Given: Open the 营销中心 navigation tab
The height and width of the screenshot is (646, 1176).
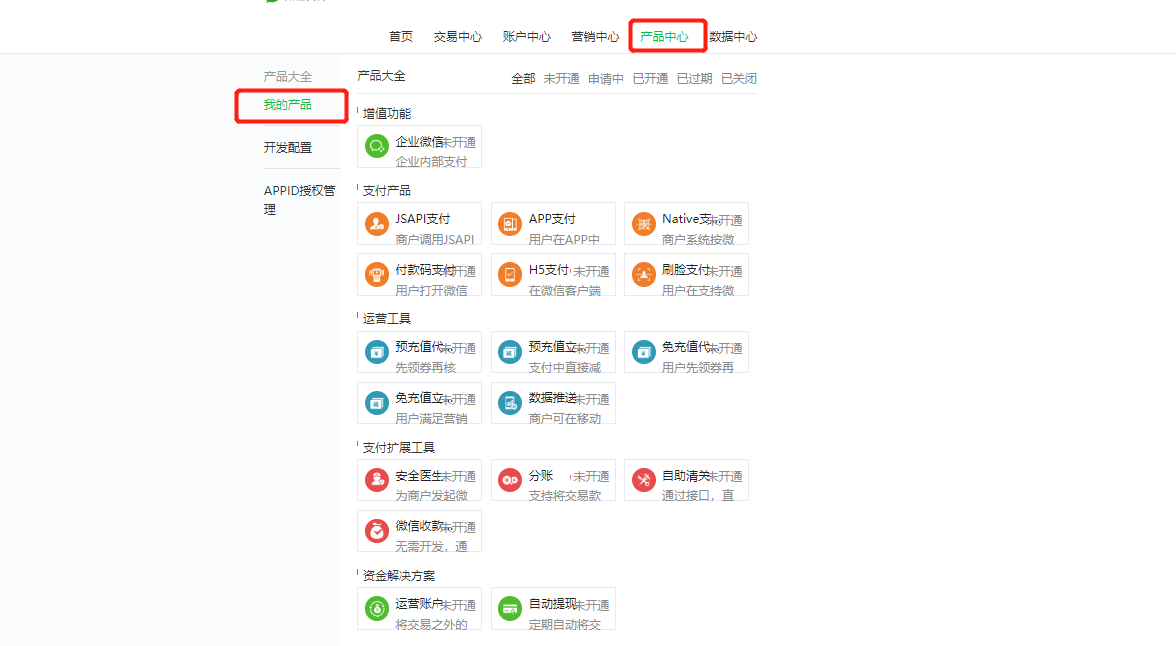Looking at the screenshot, I should point(596,36).
